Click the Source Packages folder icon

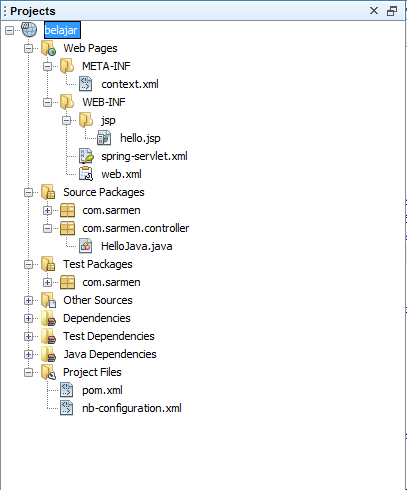click(x=48, y=192)
